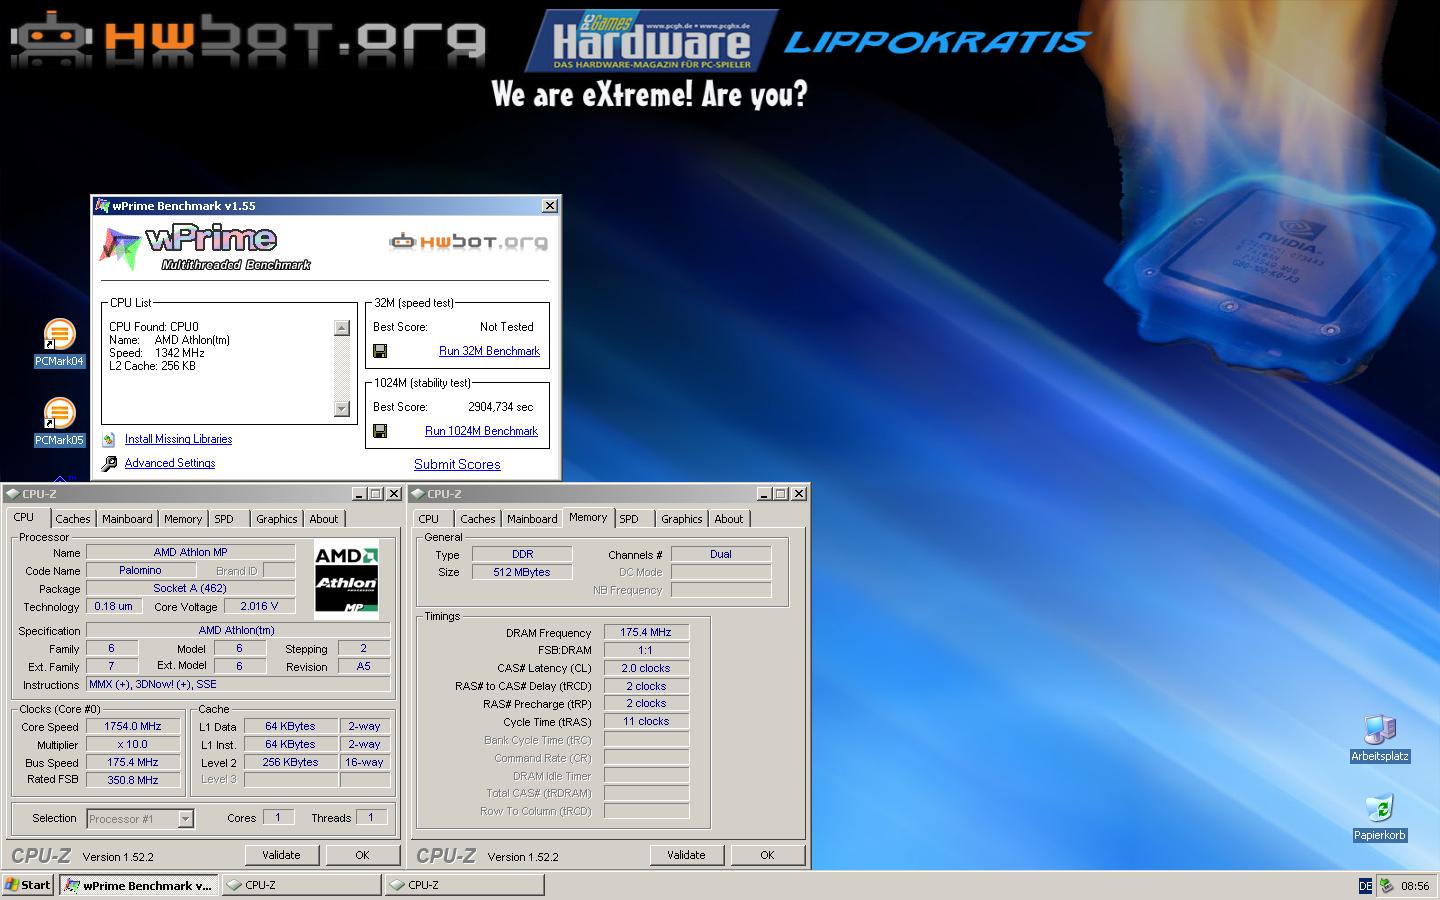1440x900 pixels.
Task: Open the Arbeitsplatz desktop icon
Action: click(1380, 739)
